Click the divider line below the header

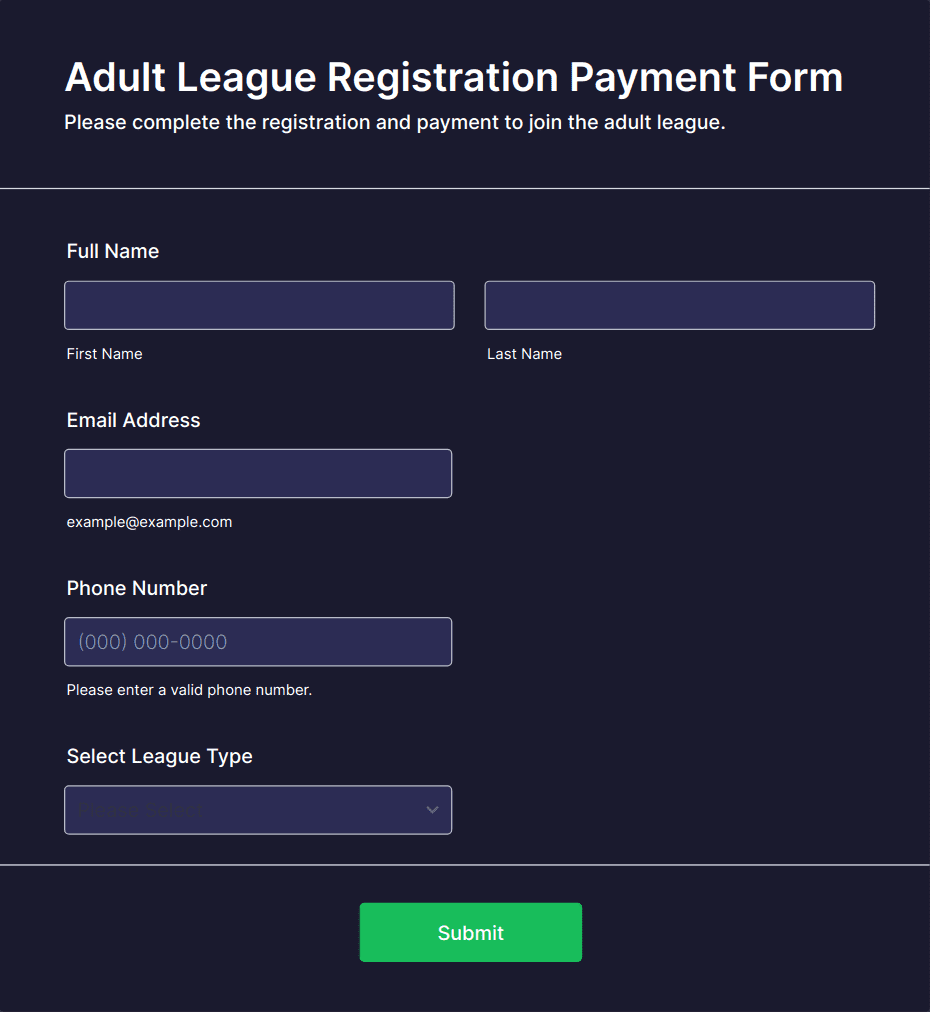[465, 188]
